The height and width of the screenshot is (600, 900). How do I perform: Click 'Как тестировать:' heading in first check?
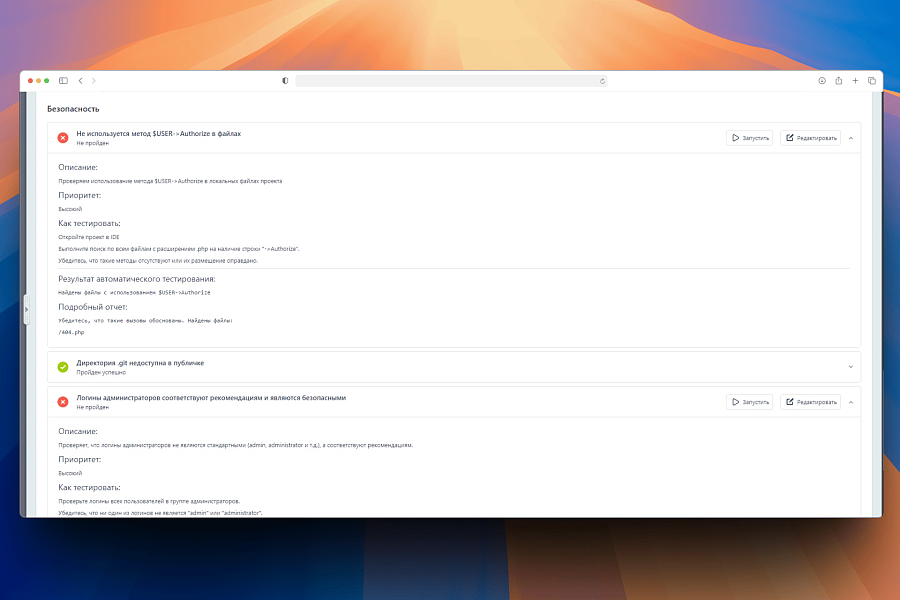coord(89,223)
